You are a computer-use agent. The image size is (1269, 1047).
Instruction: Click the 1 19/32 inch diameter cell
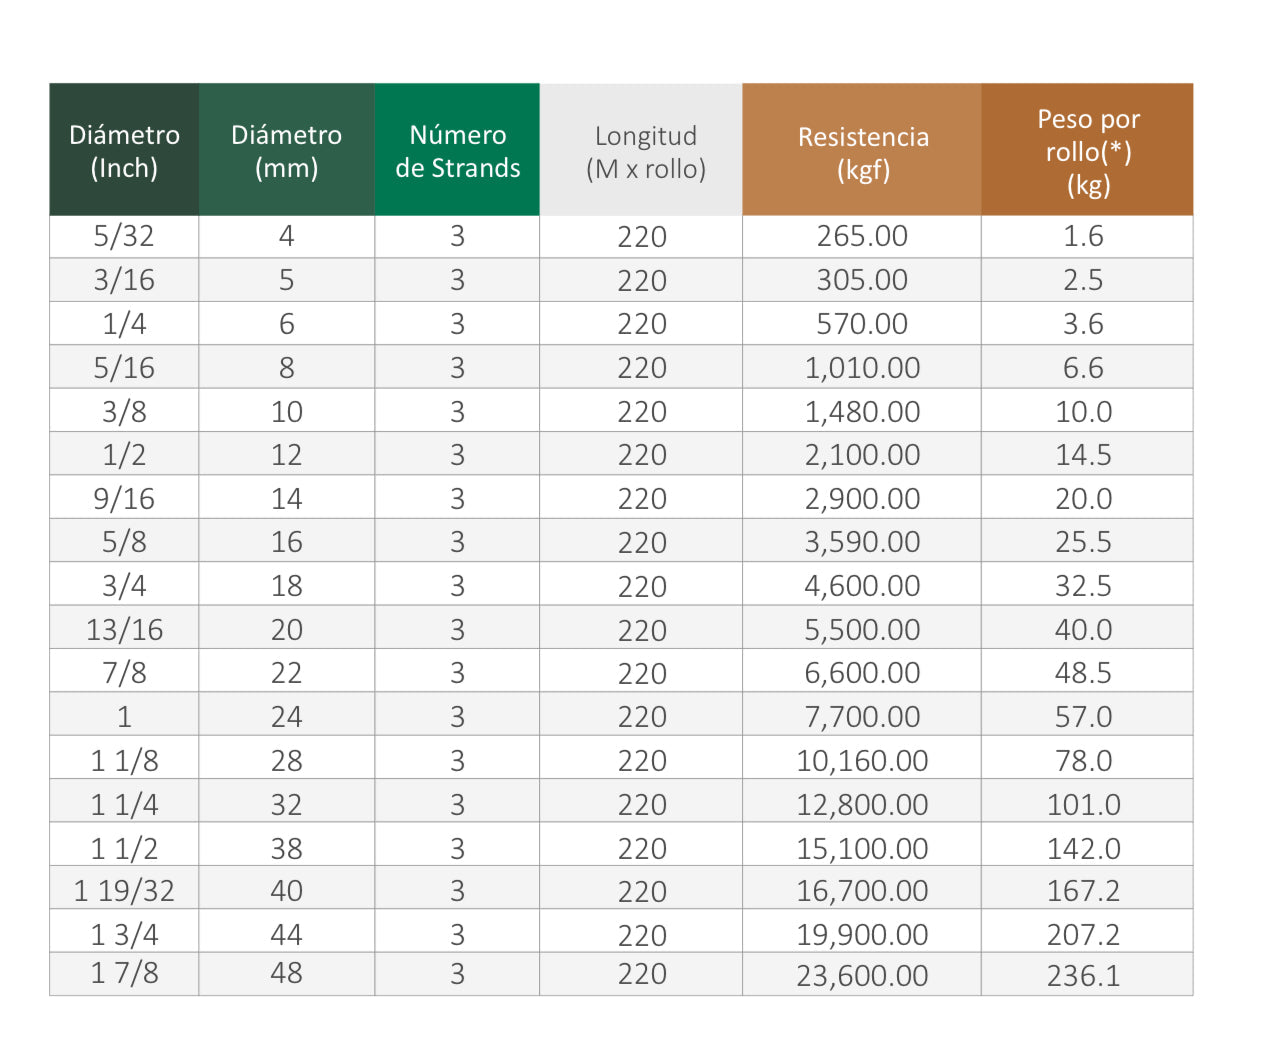[x=124, y=891]
